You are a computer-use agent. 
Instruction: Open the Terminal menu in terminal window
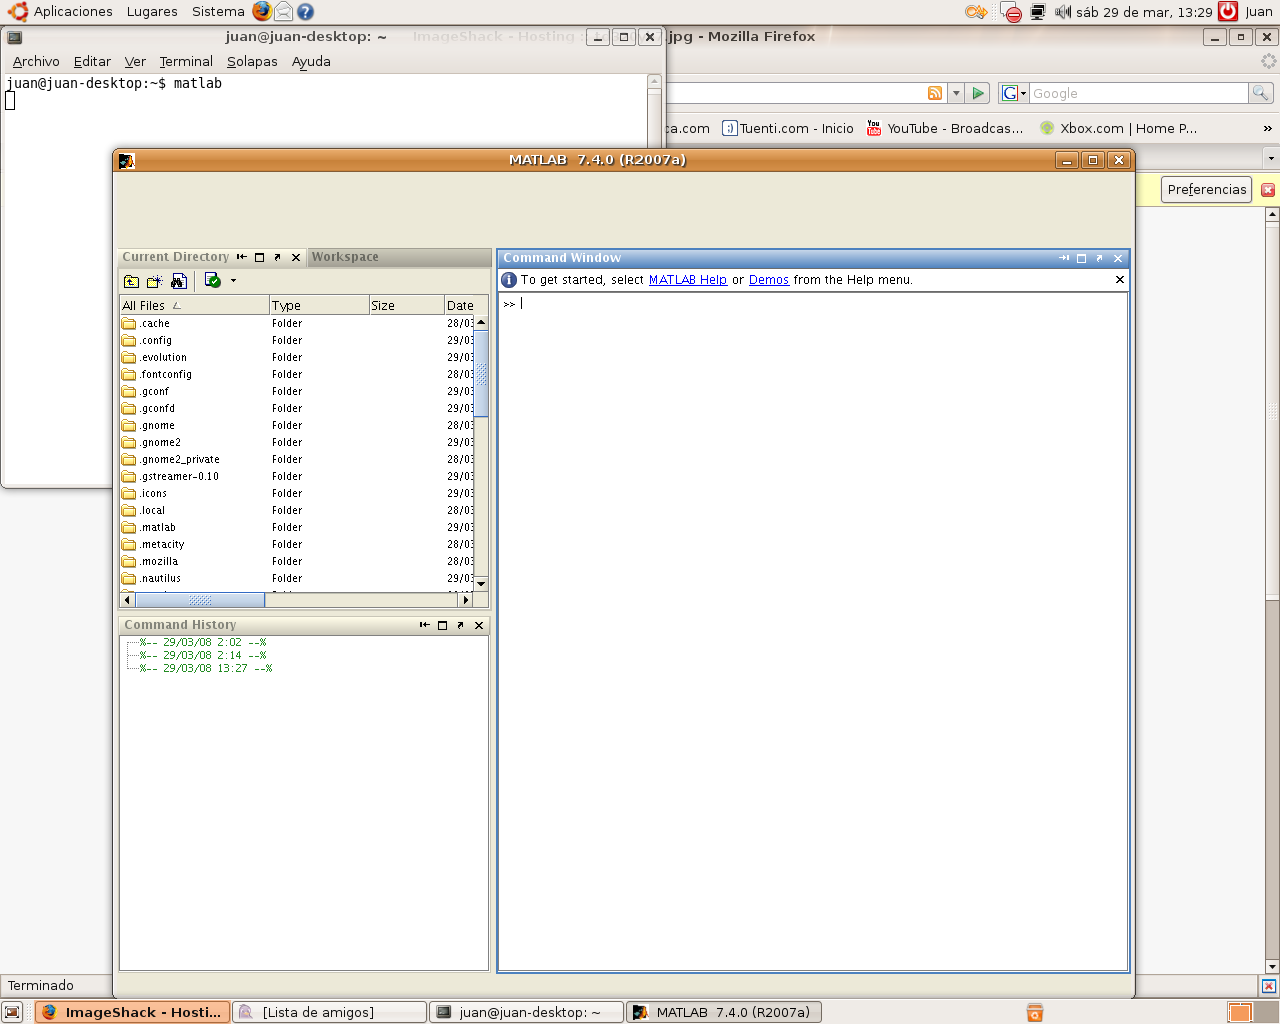(186, 62)
